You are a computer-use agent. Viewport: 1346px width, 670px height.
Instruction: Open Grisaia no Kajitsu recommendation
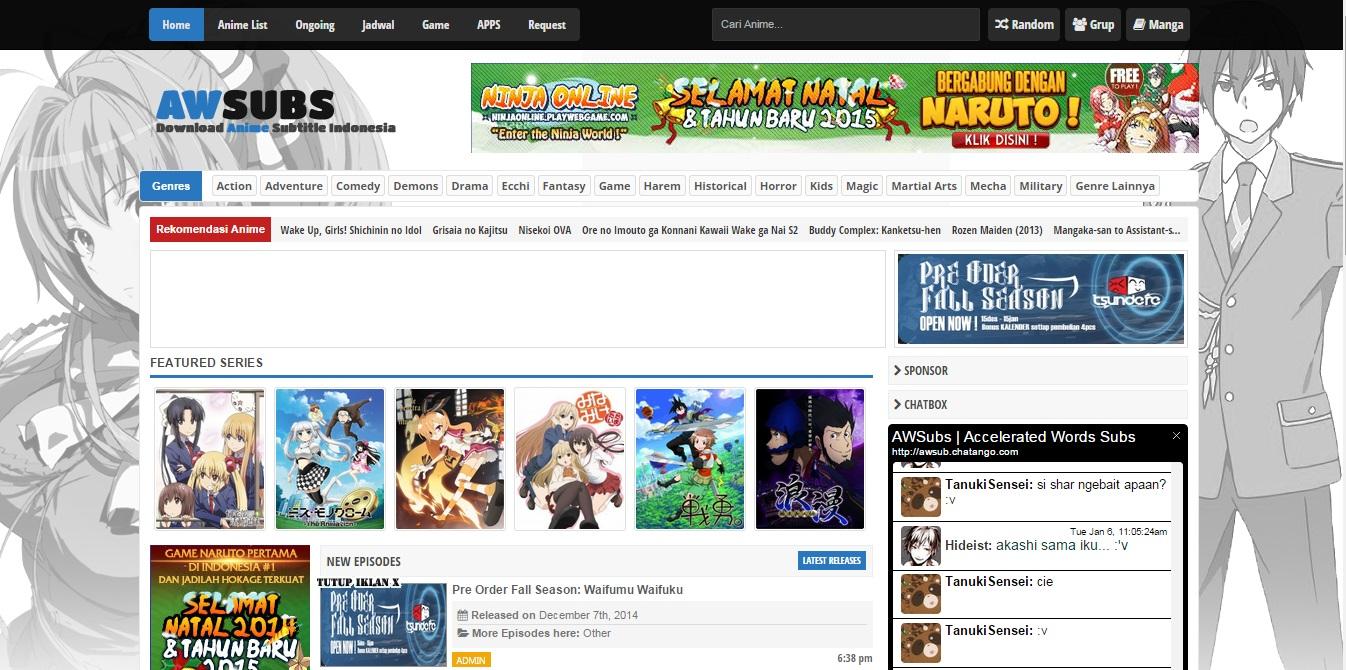point(470,230)
